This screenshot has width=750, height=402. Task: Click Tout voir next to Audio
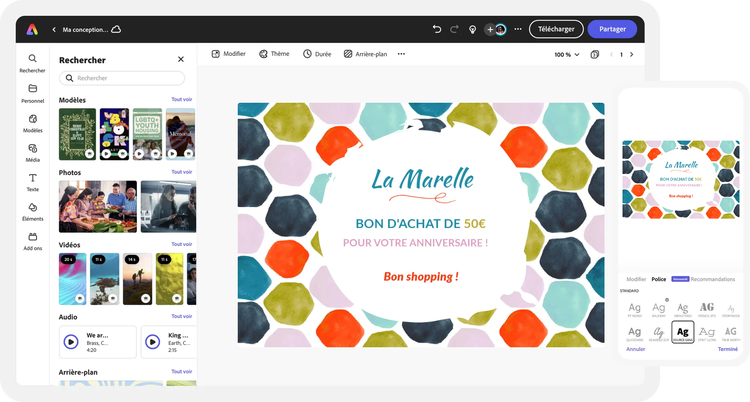coord(182,316)
